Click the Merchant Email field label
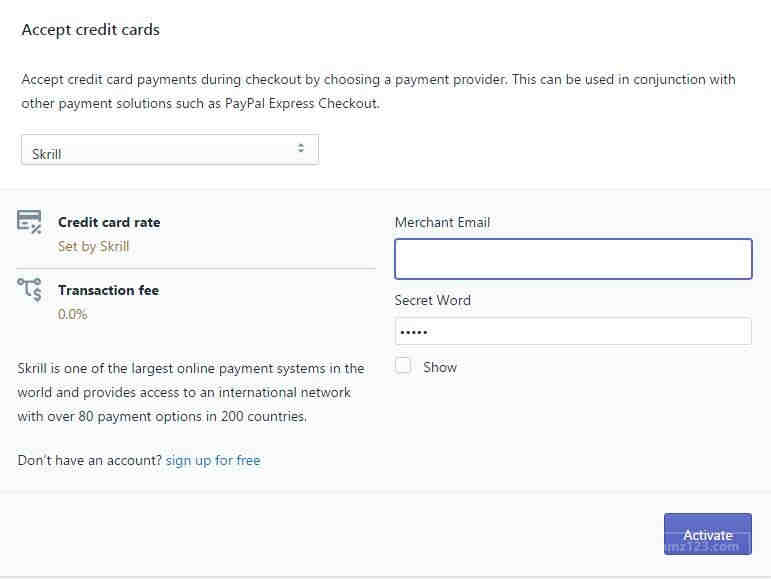The width and height of the screenshot is (771, 579). 442,222
